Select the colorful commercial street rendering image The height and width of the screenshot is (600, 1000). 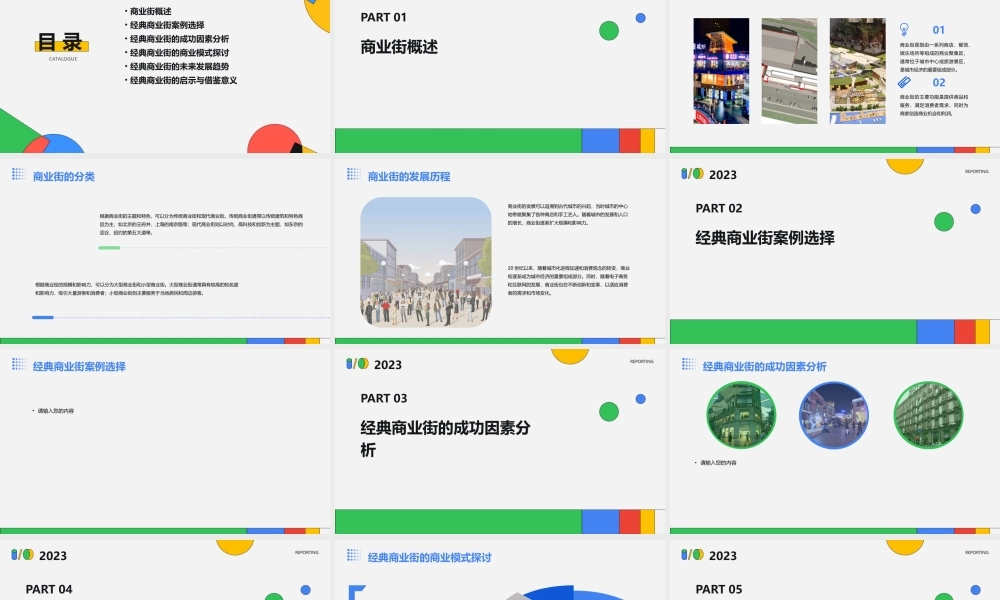858,71
